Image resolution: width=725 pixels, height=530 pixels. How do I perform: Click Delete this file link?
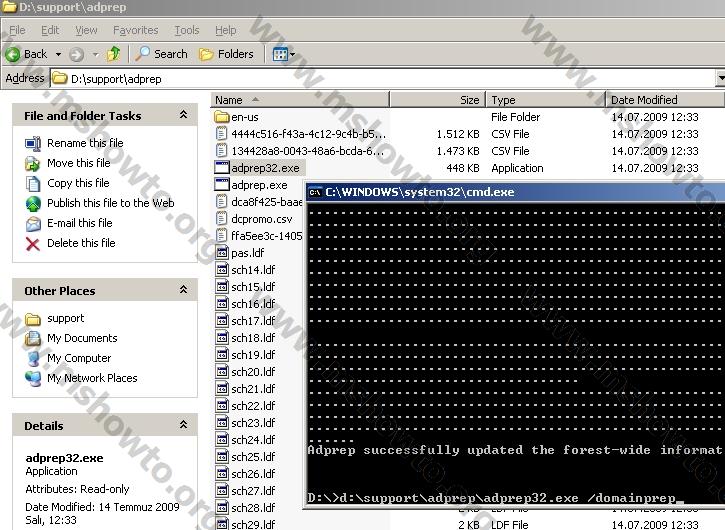tap(81, 243)
